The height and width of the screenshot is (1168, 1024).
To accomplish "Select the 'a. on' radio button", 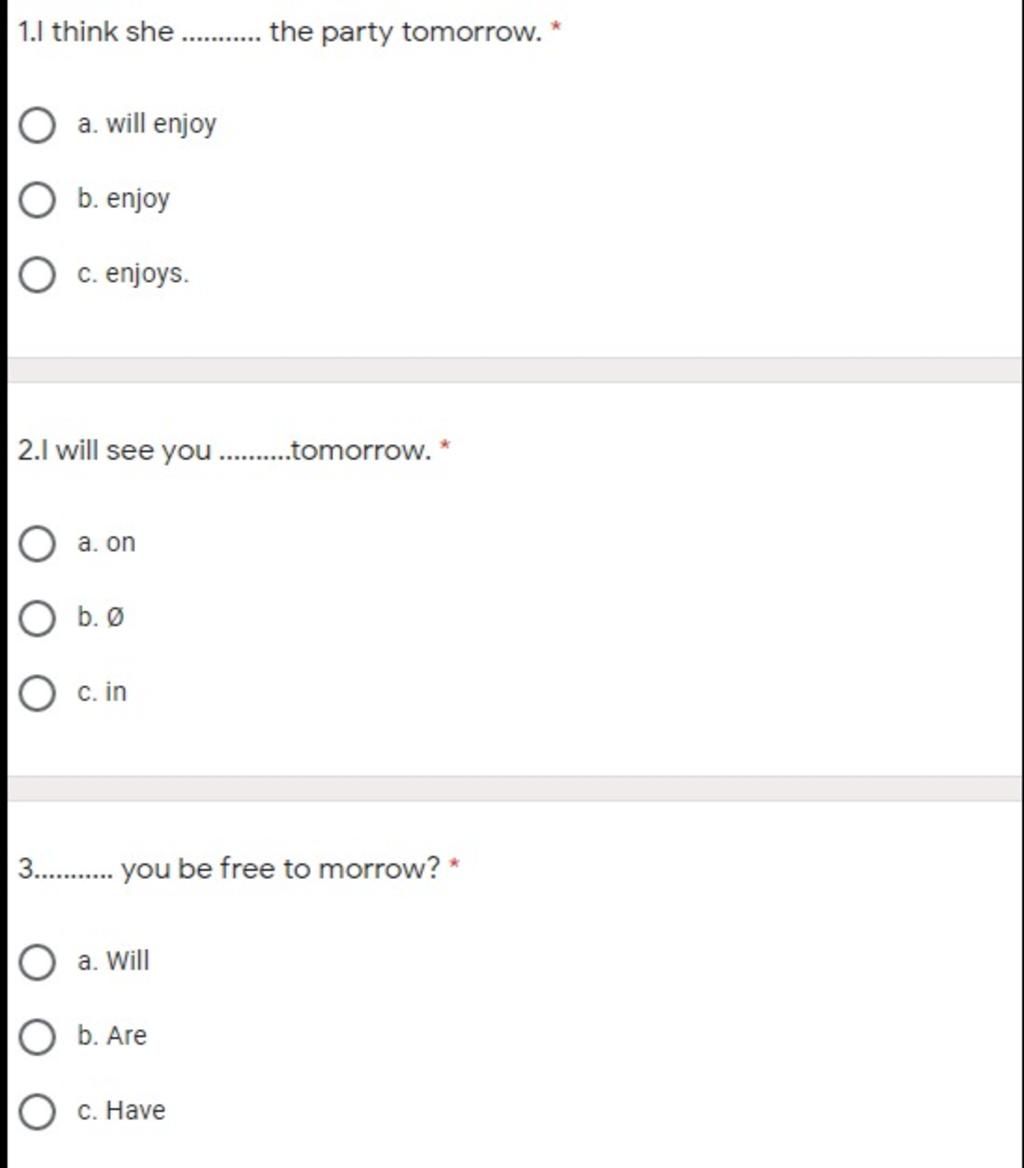I will click(x=37, y=544).
